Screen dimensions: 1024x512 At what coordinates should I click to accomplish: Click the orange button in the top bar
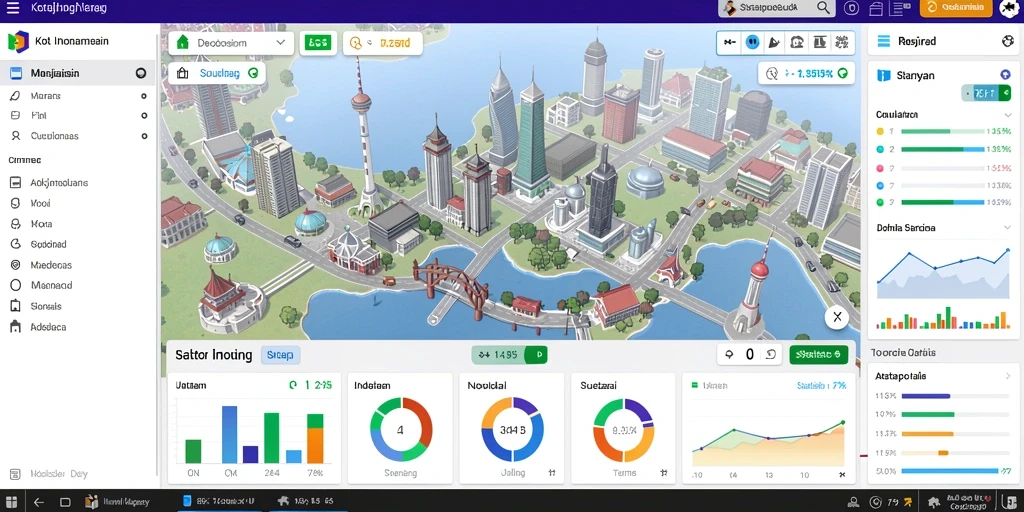point(956,8)
